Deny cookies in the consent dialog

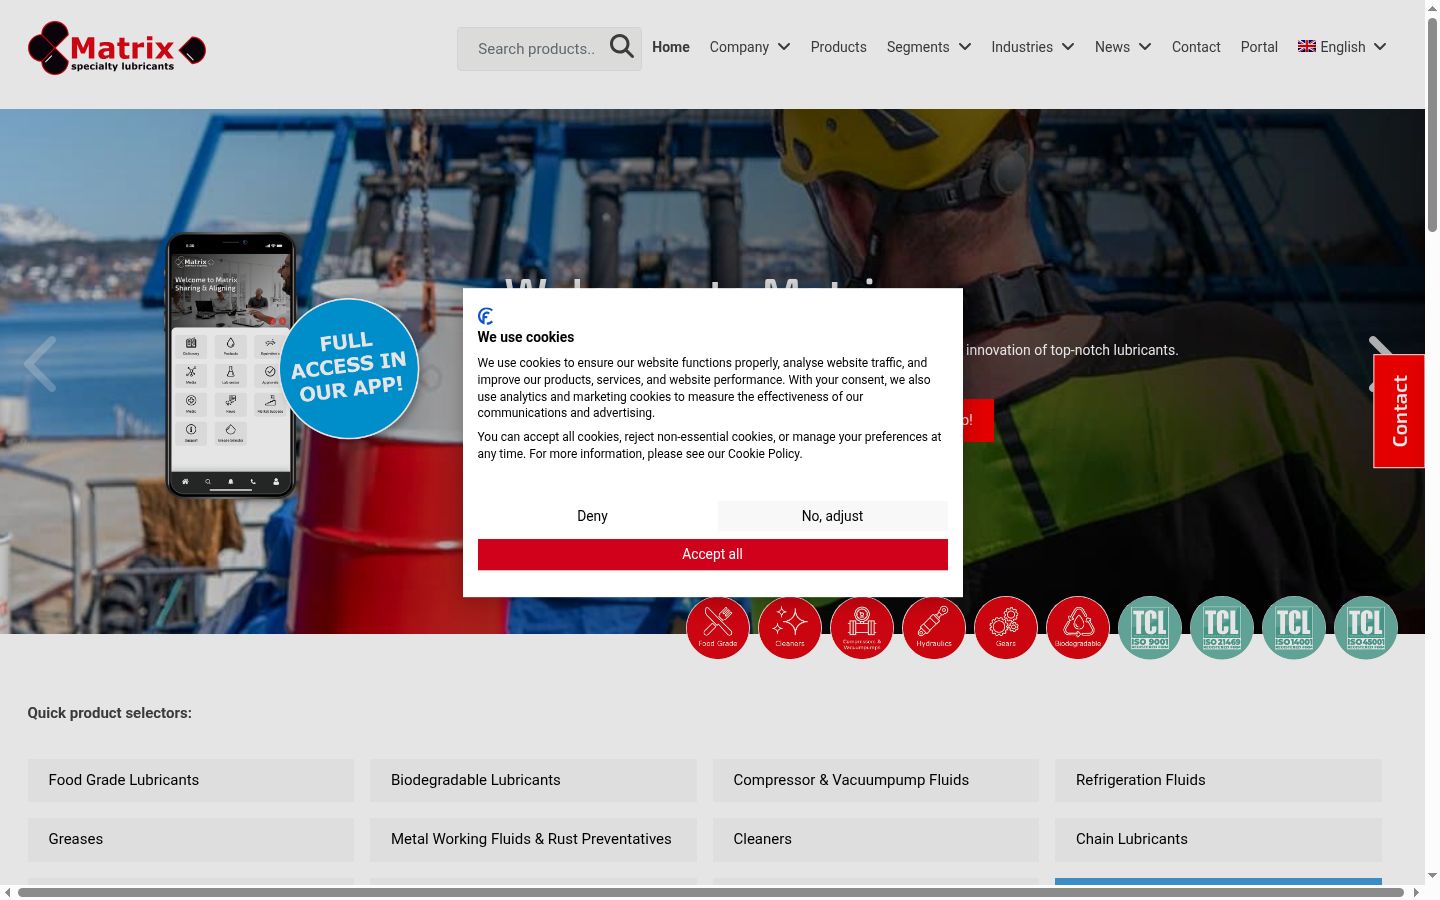tap(592, 516)
